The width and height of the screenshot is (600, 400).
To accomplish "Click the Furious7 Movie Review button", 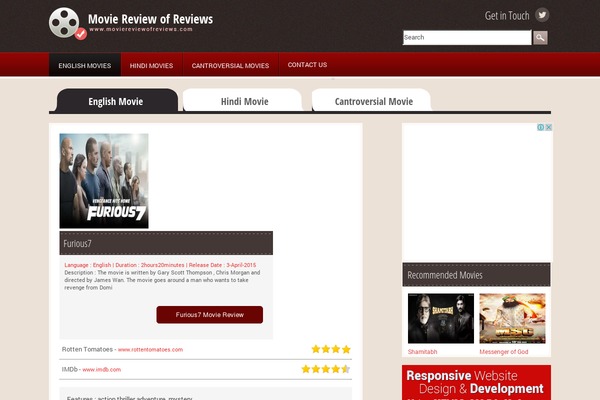I will (x=210, y=315).
